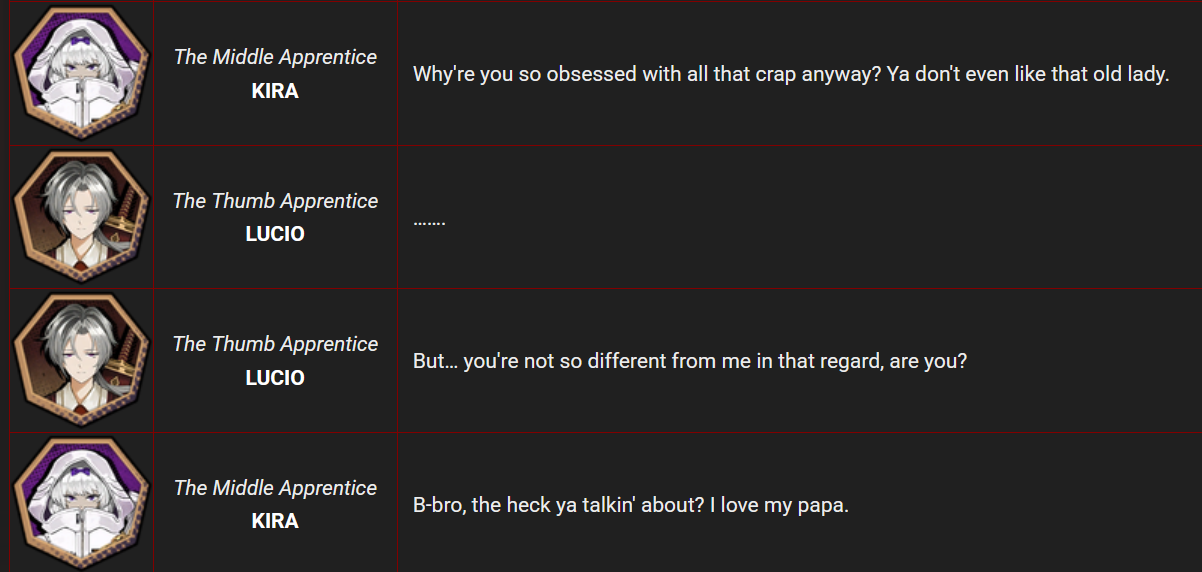Click the KIRA name in the last row

(x=275, y=521)
